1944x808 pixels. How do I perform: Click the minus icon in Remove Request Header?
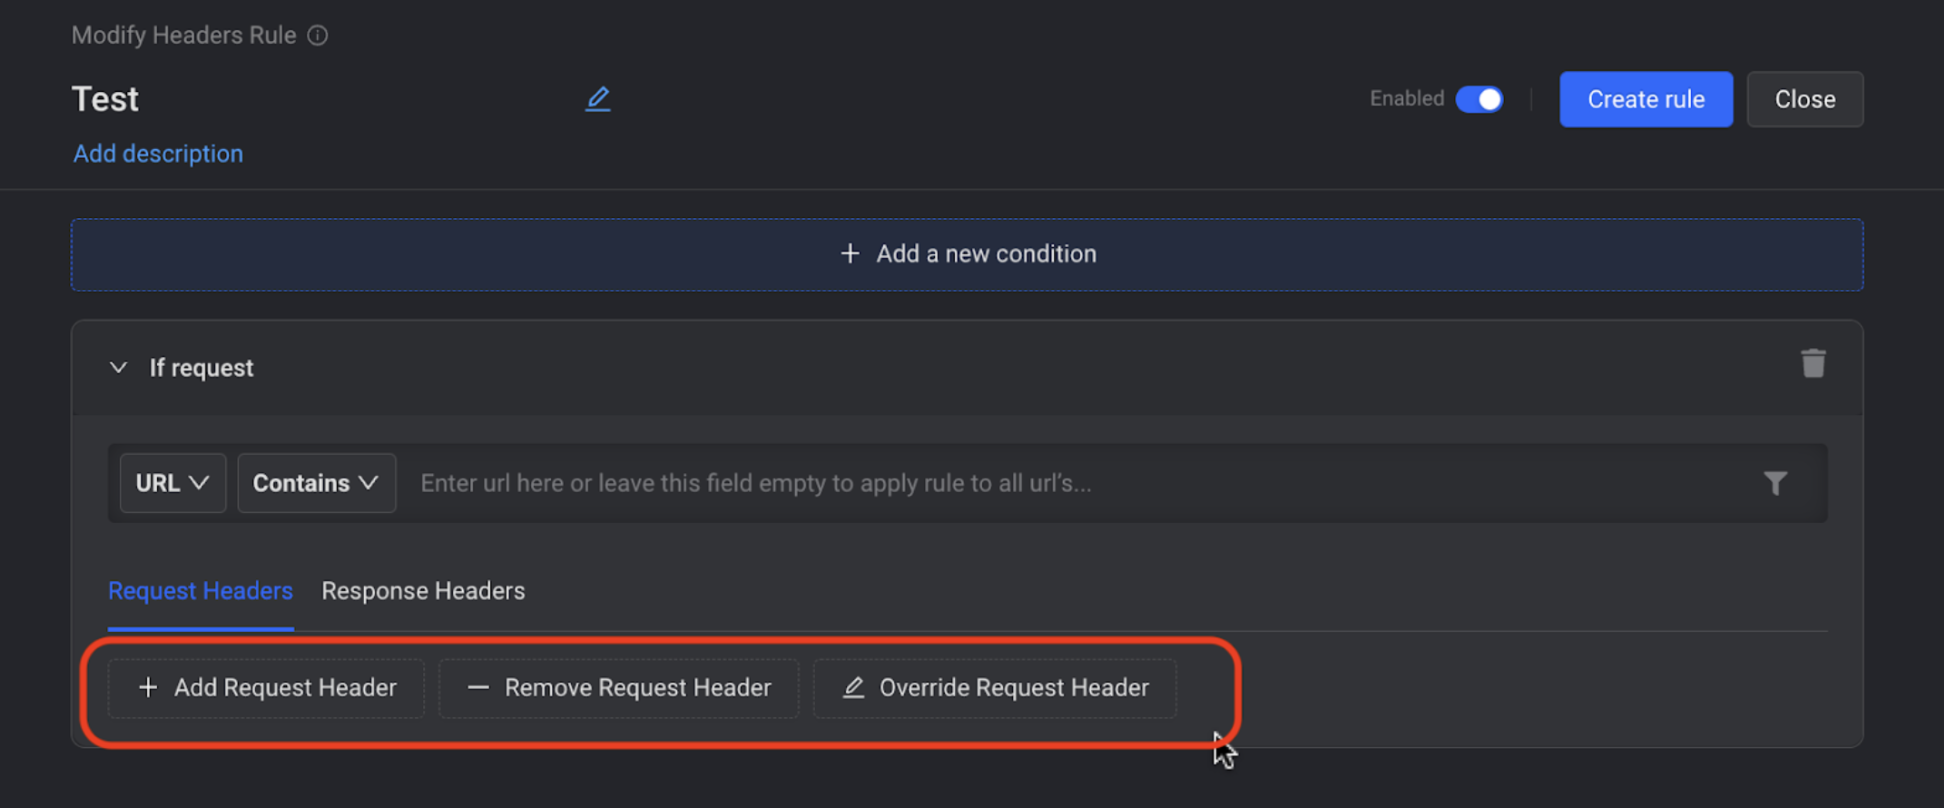478,688
